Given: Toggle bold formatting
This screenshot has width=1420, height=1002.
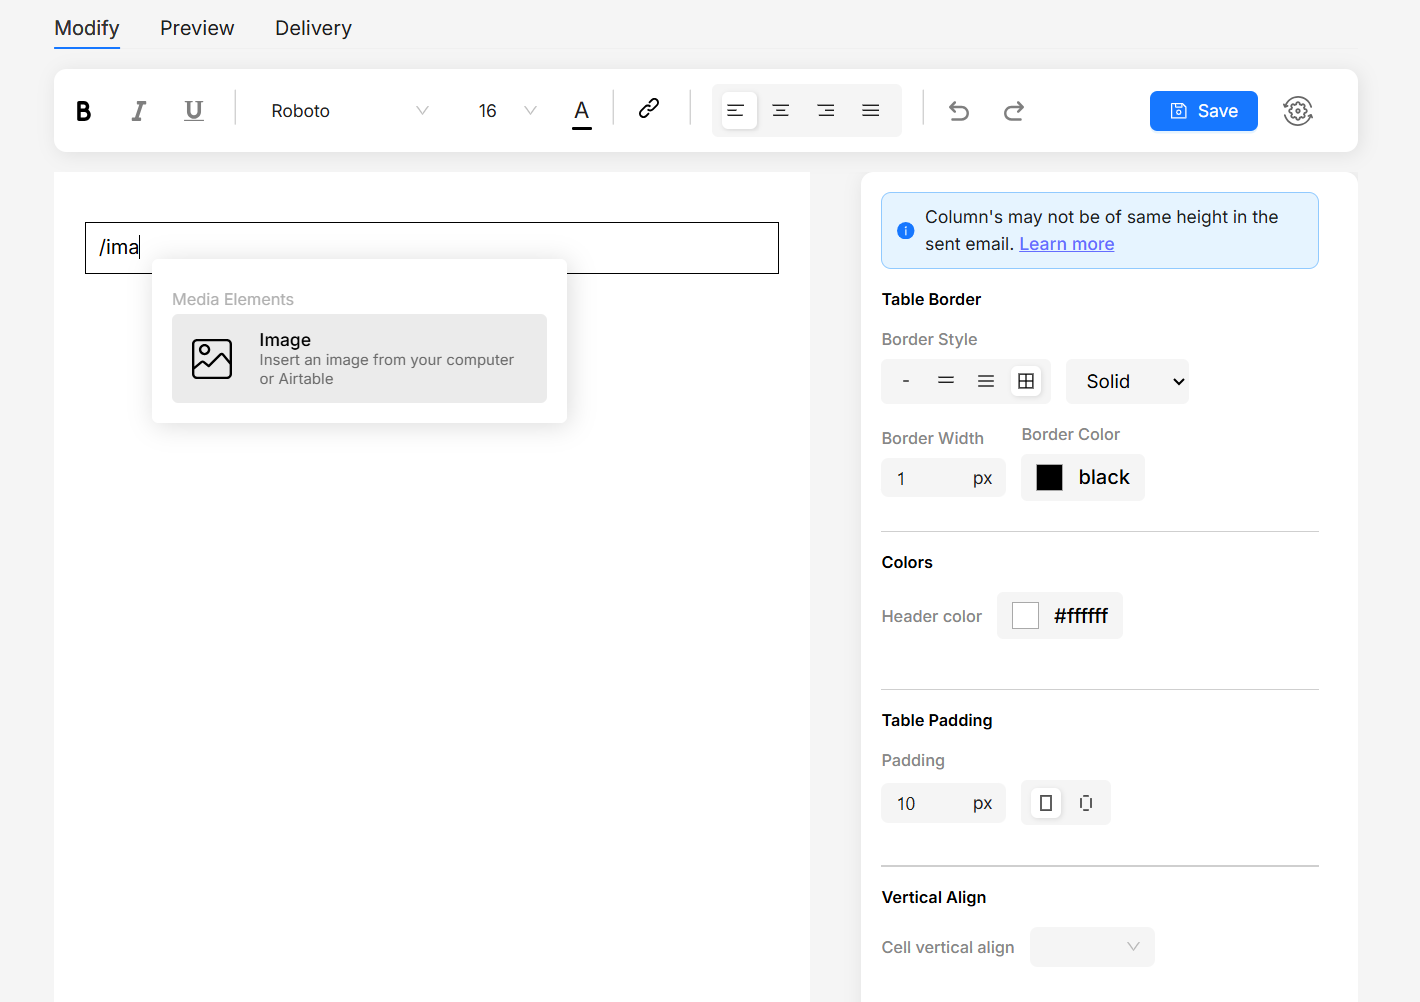Looking at the screenshot, I should tap(84, 111).
